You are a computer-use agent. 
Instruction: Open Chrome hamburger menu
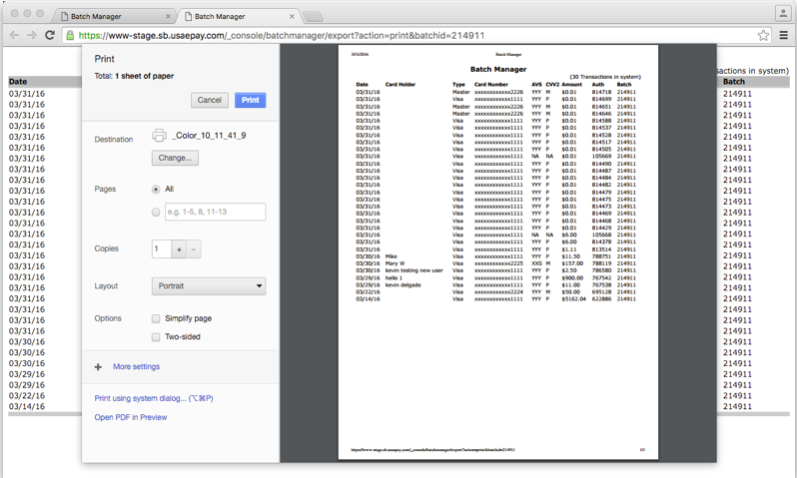point(783,35)
